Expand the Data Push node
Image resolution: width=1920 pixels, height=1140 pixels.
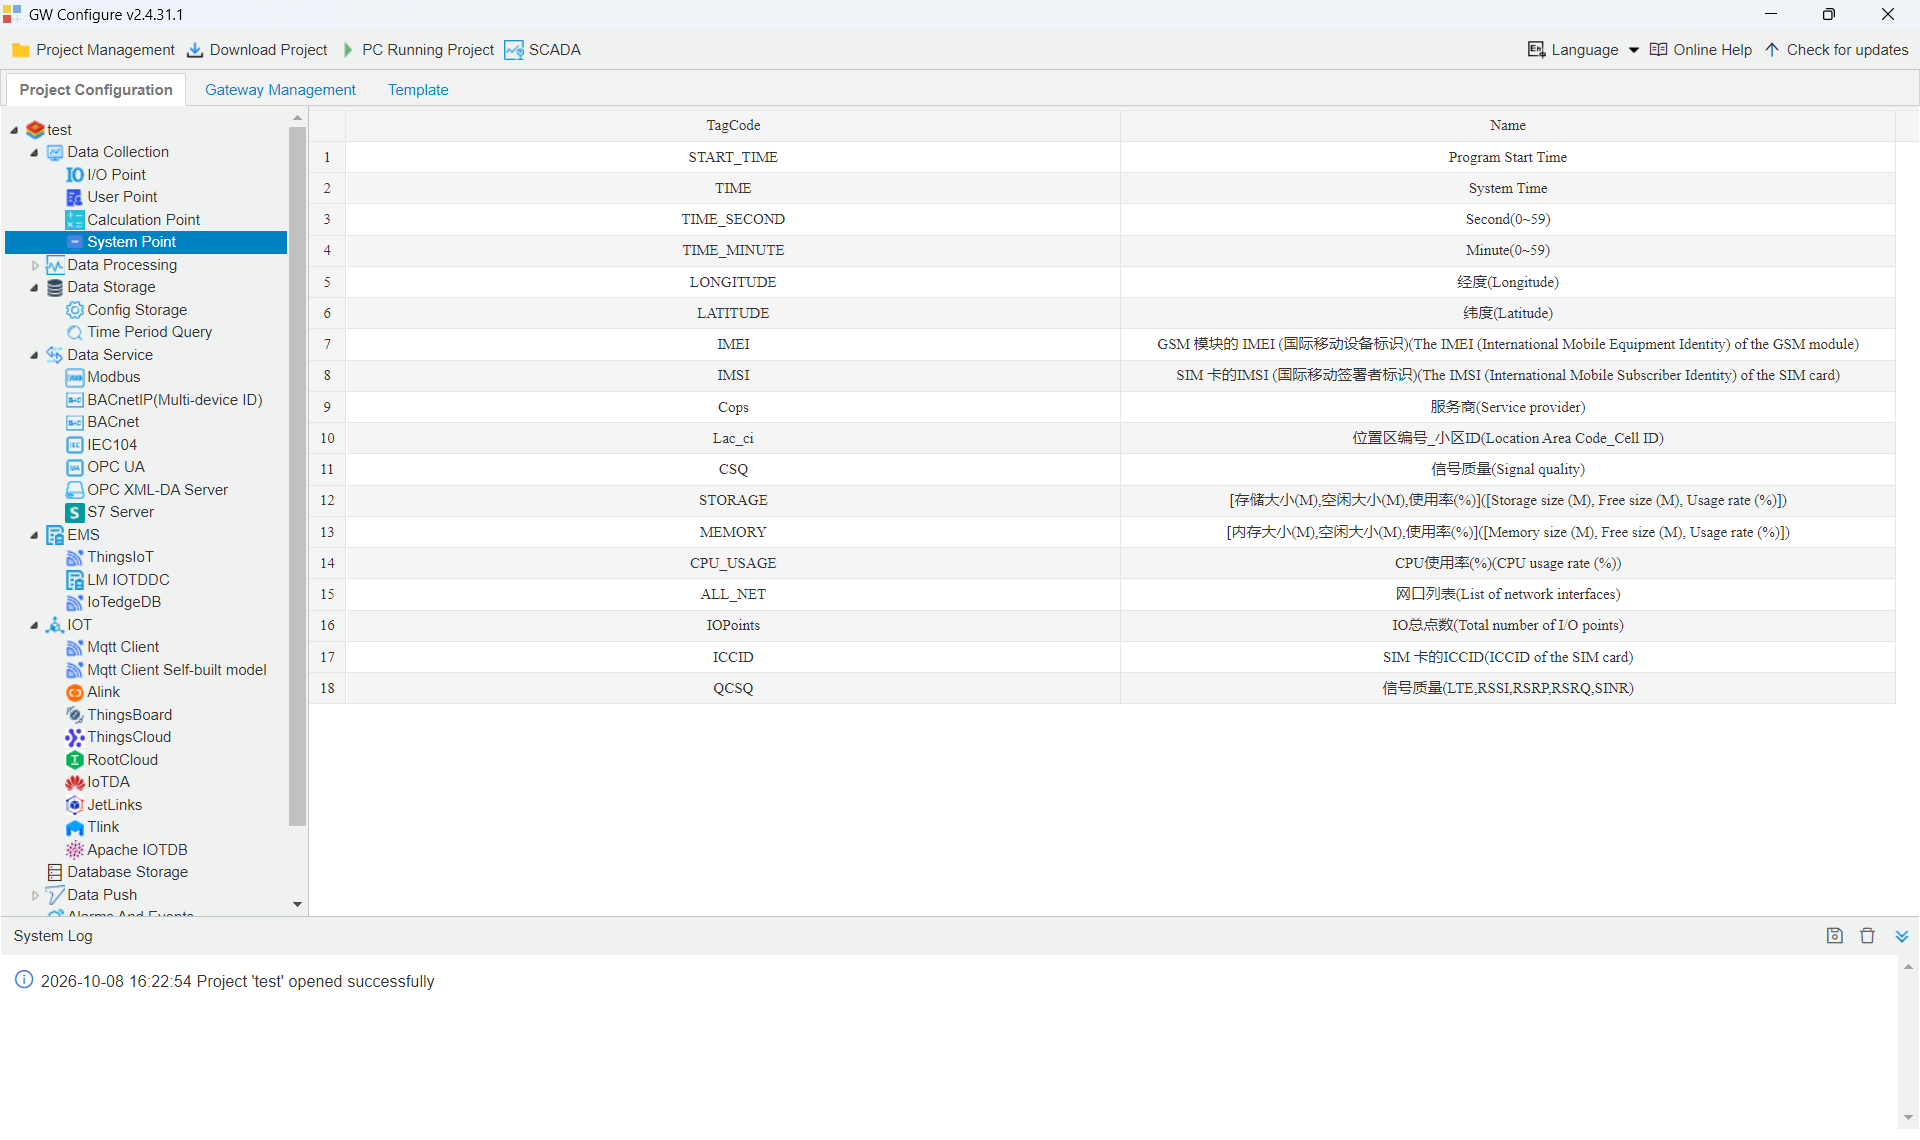point(35,895)
